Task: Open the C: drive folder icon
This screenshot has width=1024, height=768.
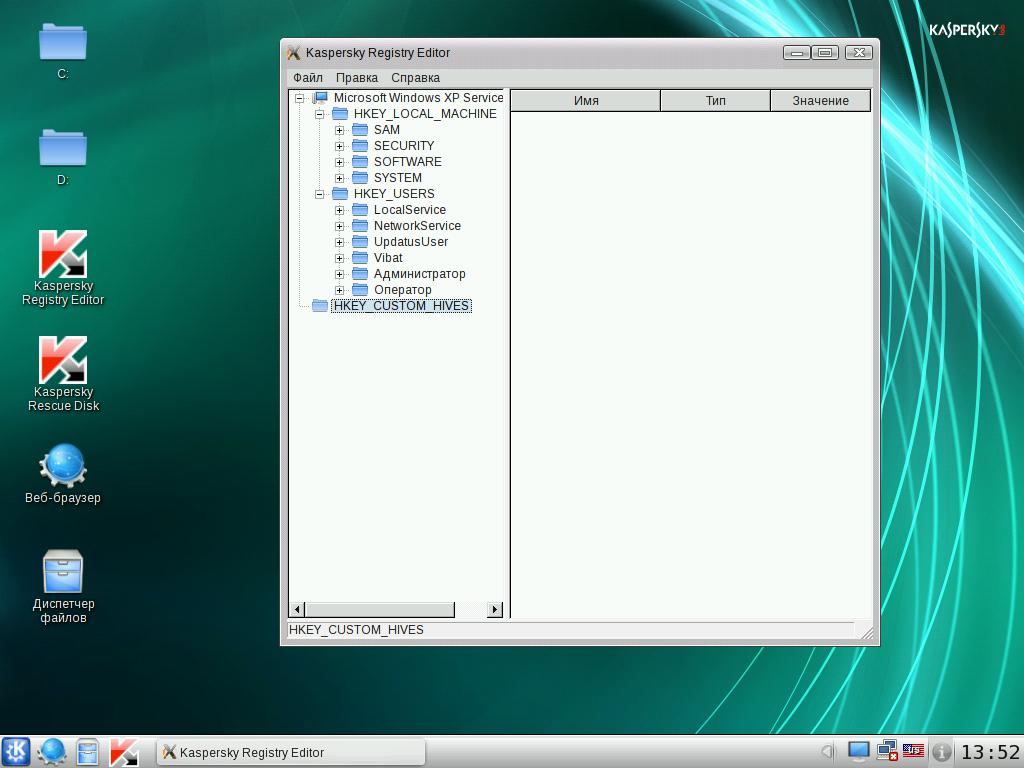Action: 63,43
